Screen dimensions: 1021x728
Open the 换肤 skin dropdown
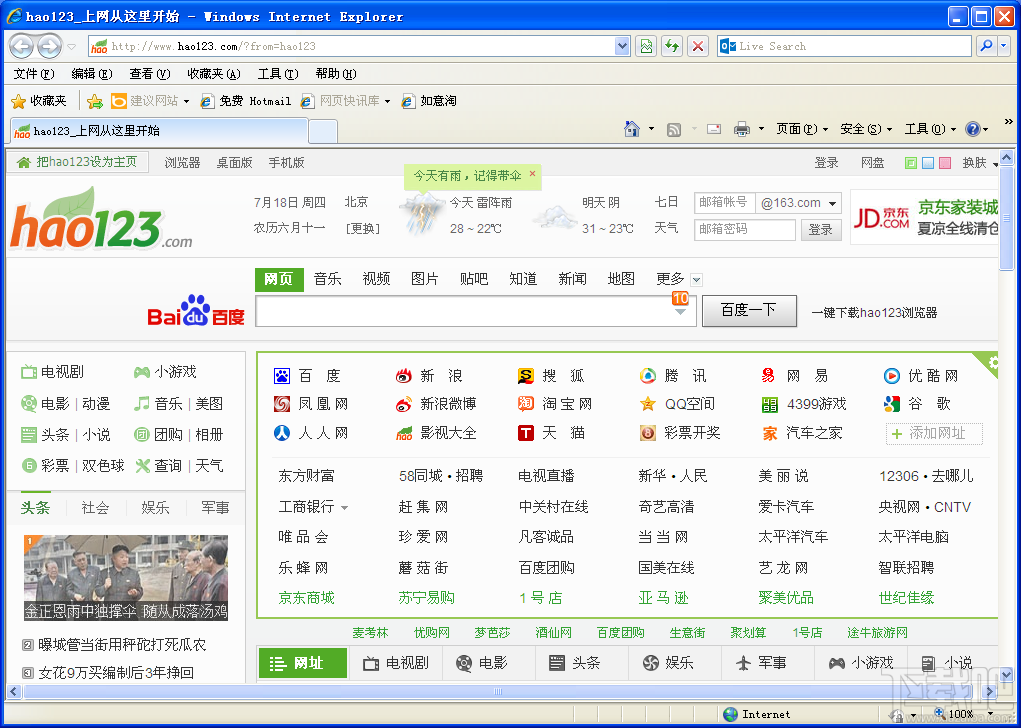[980, 163]
